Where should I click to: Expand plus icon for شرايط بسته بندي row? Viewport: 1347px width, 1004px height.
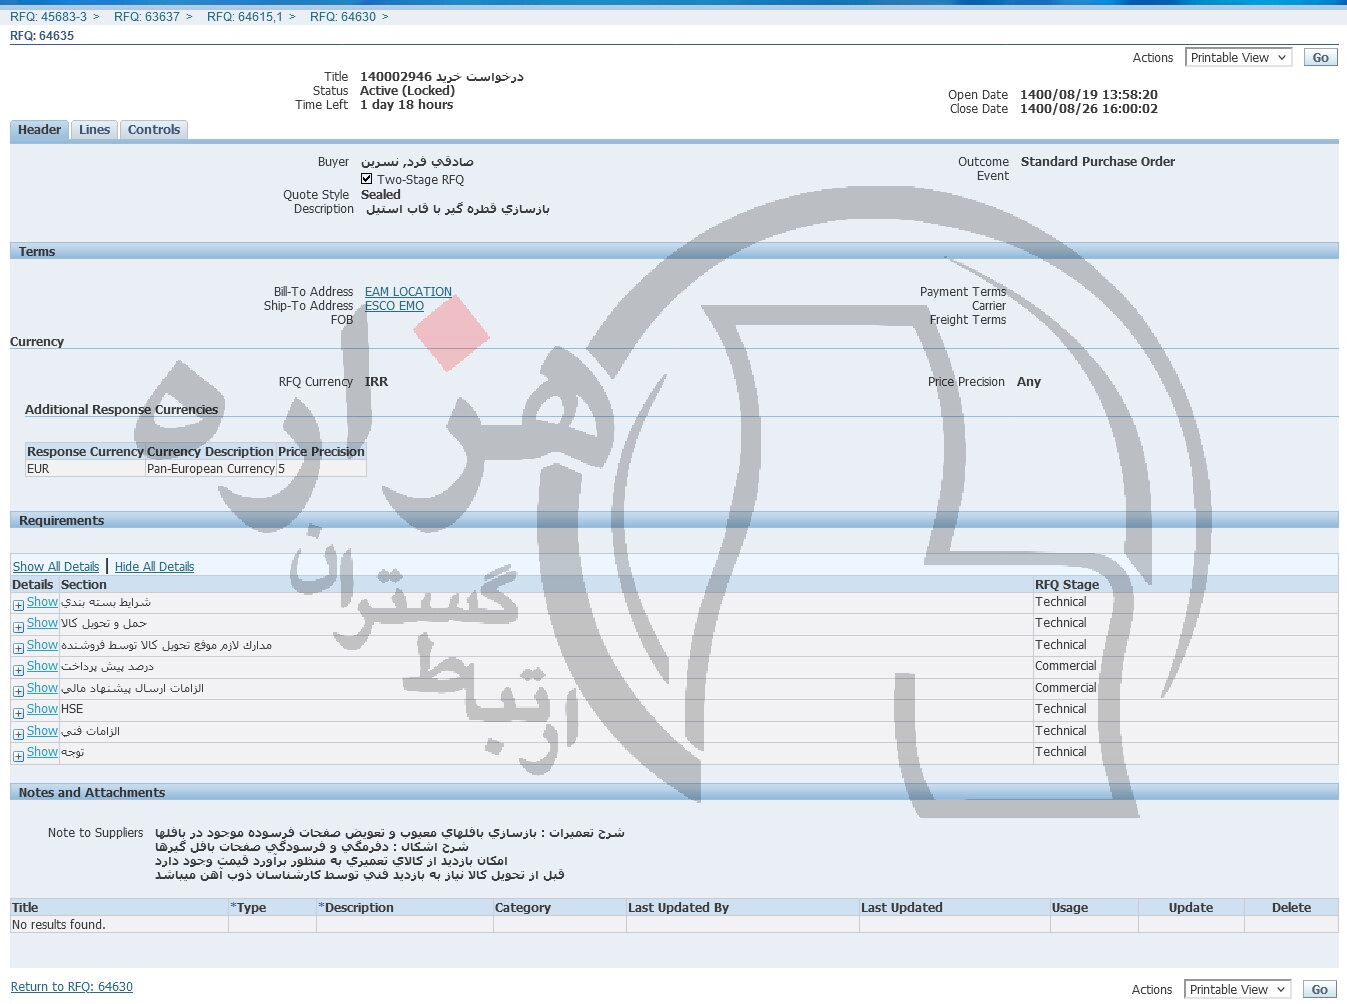point(18,605)
